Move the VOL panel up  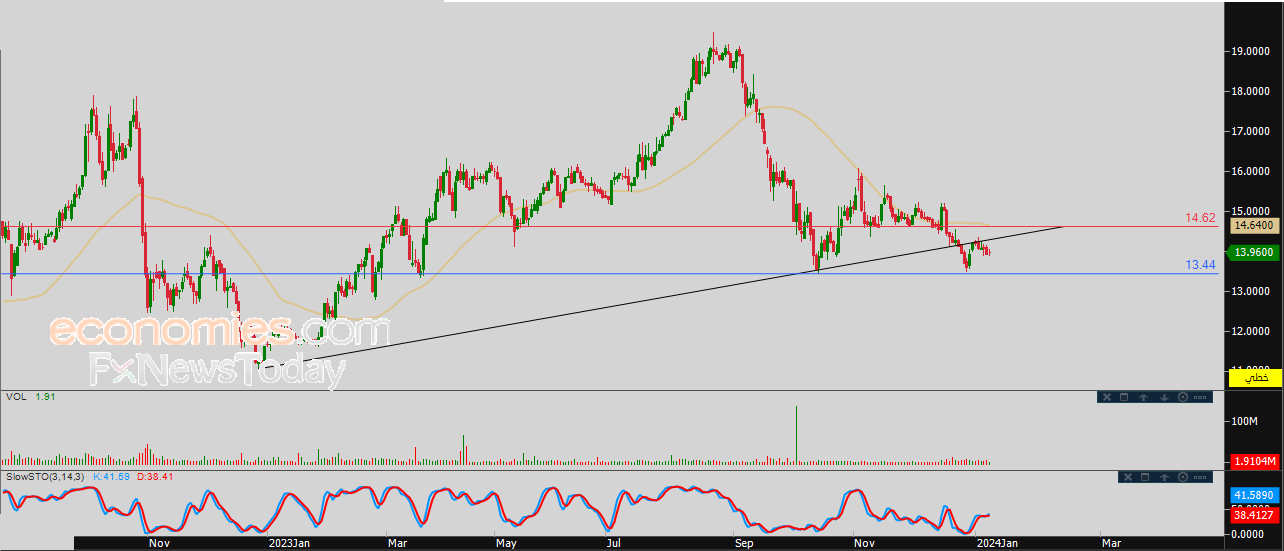(x=1143, y=397)
